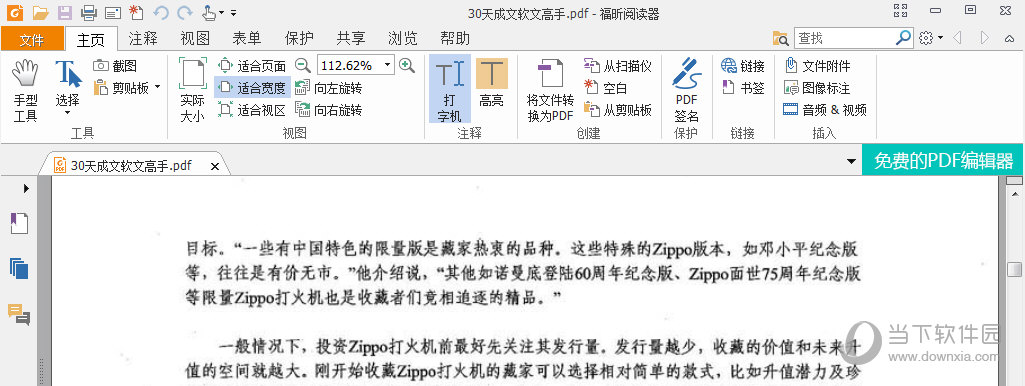Open the touch mode hand dropdown arrow
This screenshot has height=386, width=1025.
point(222,12)
